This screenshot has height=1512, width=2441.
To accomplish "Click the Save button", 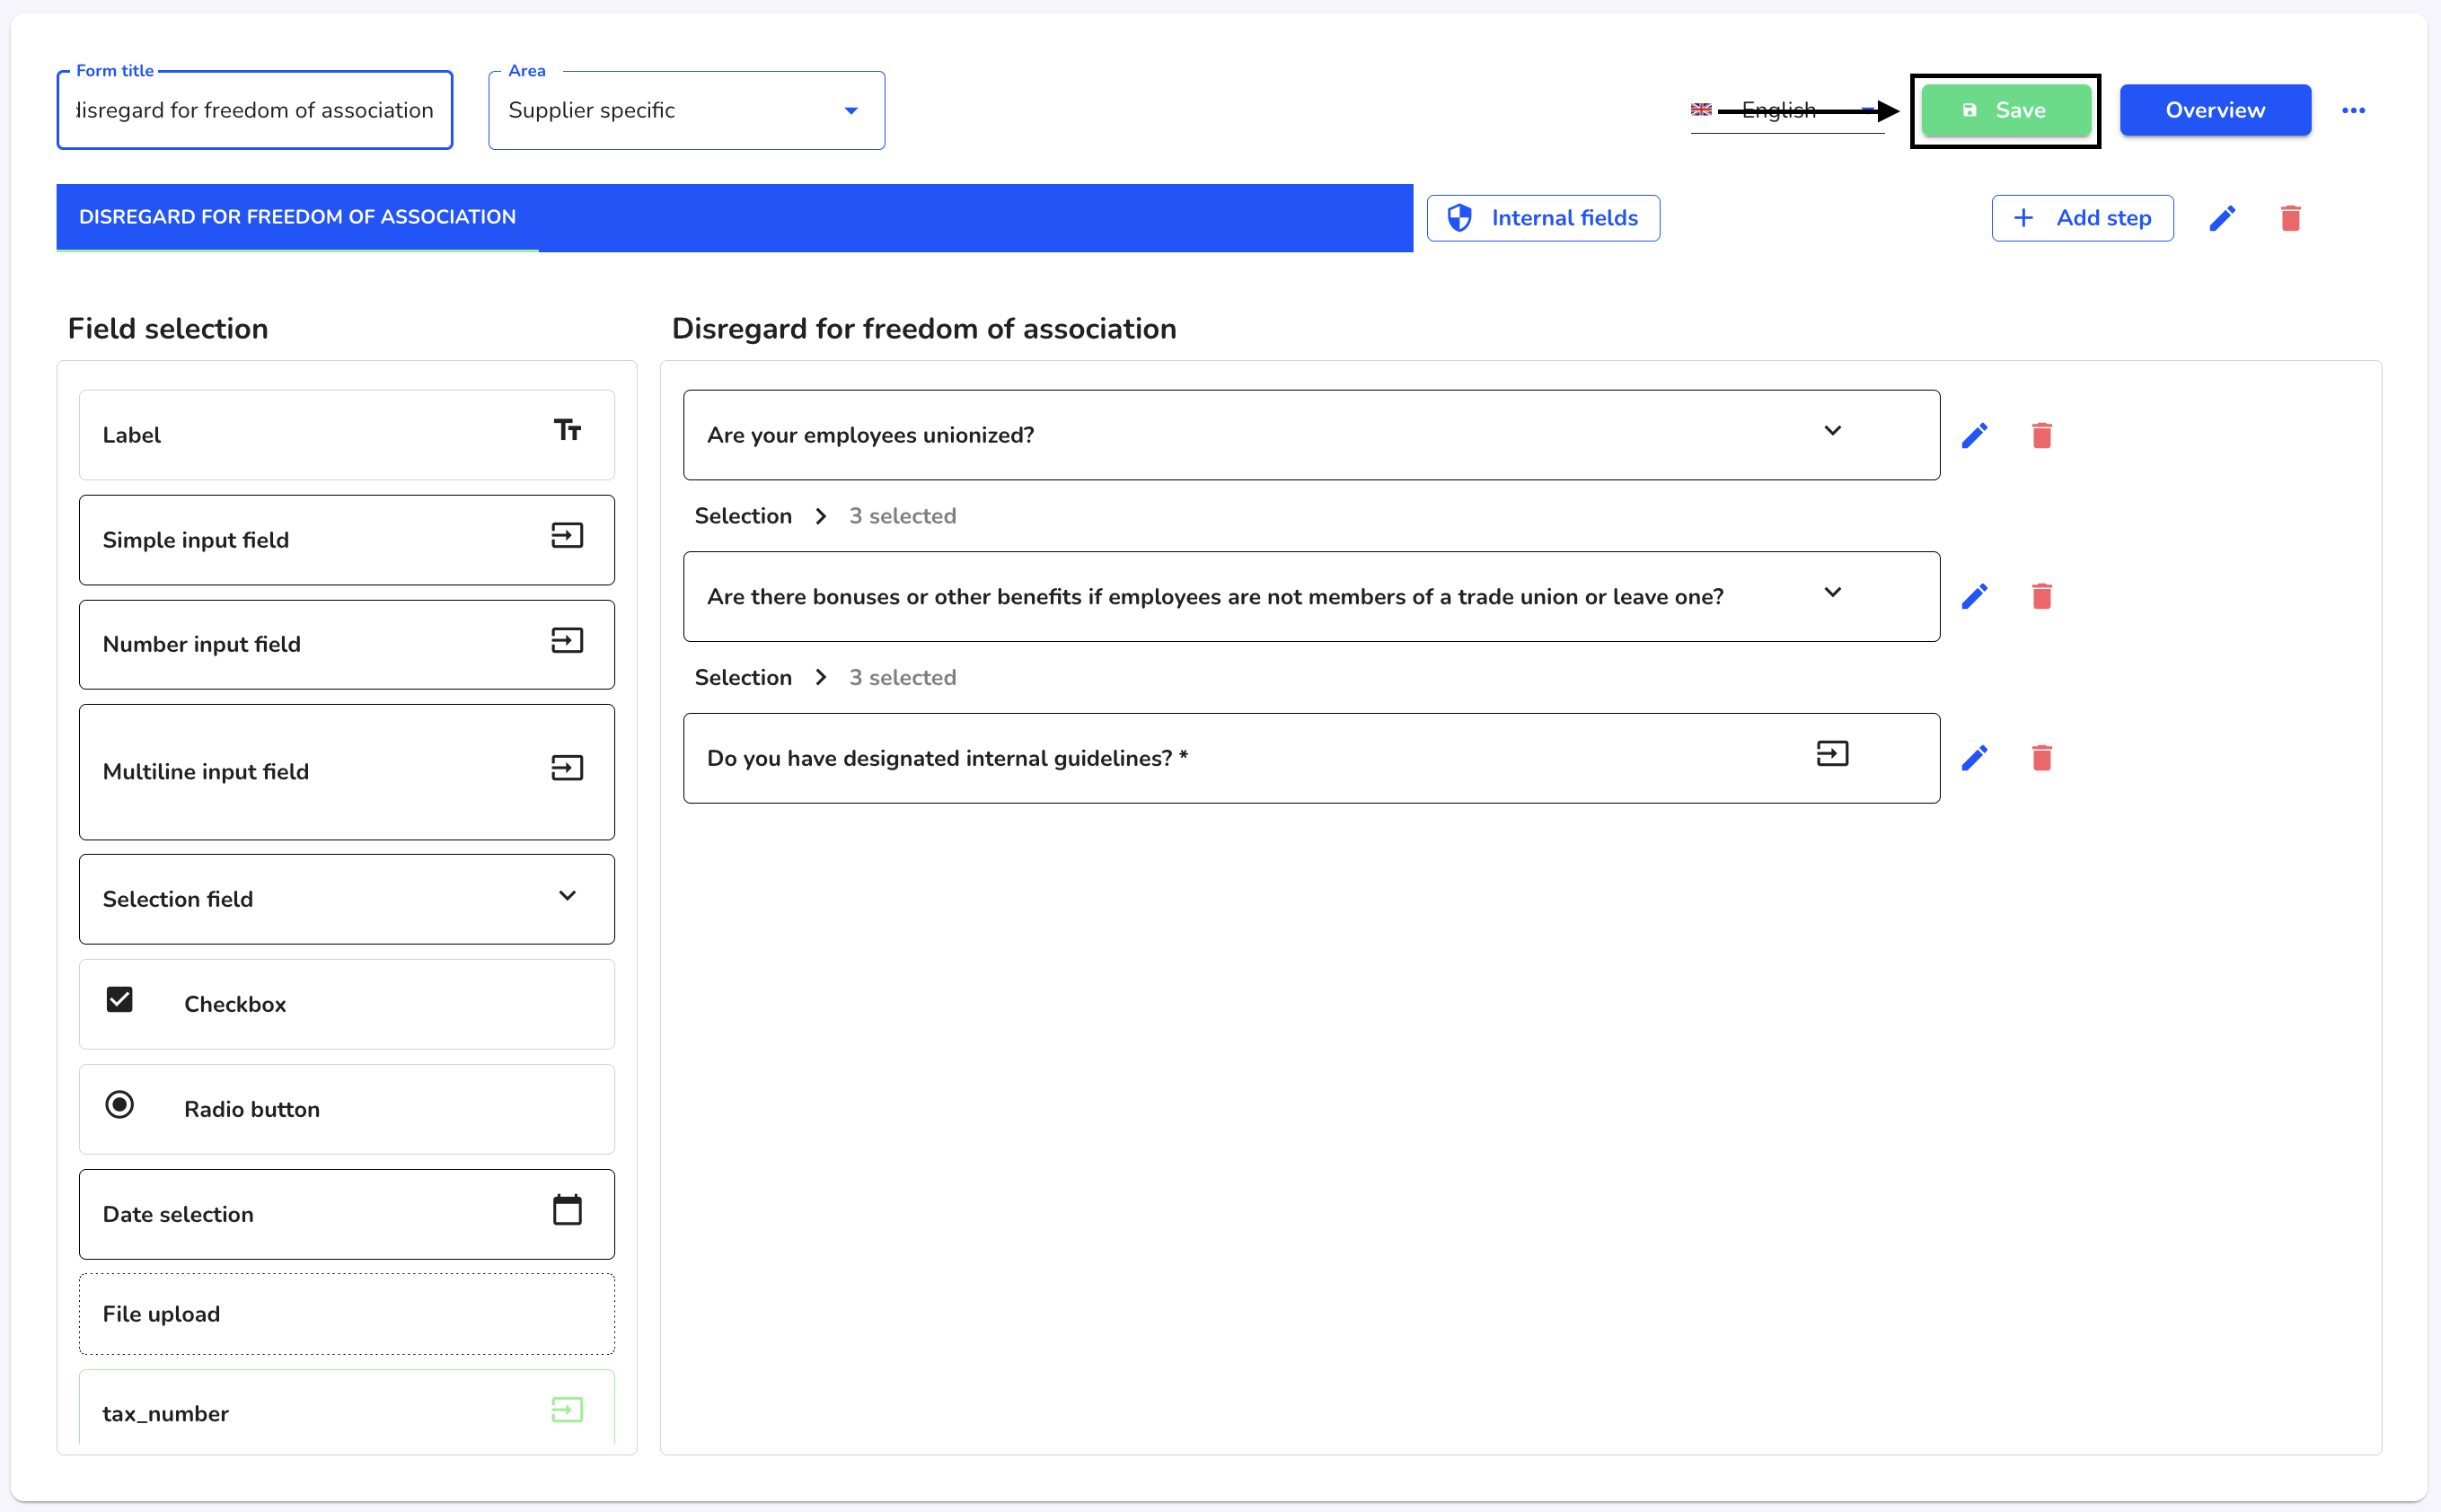I will [x=2005, y=110].
